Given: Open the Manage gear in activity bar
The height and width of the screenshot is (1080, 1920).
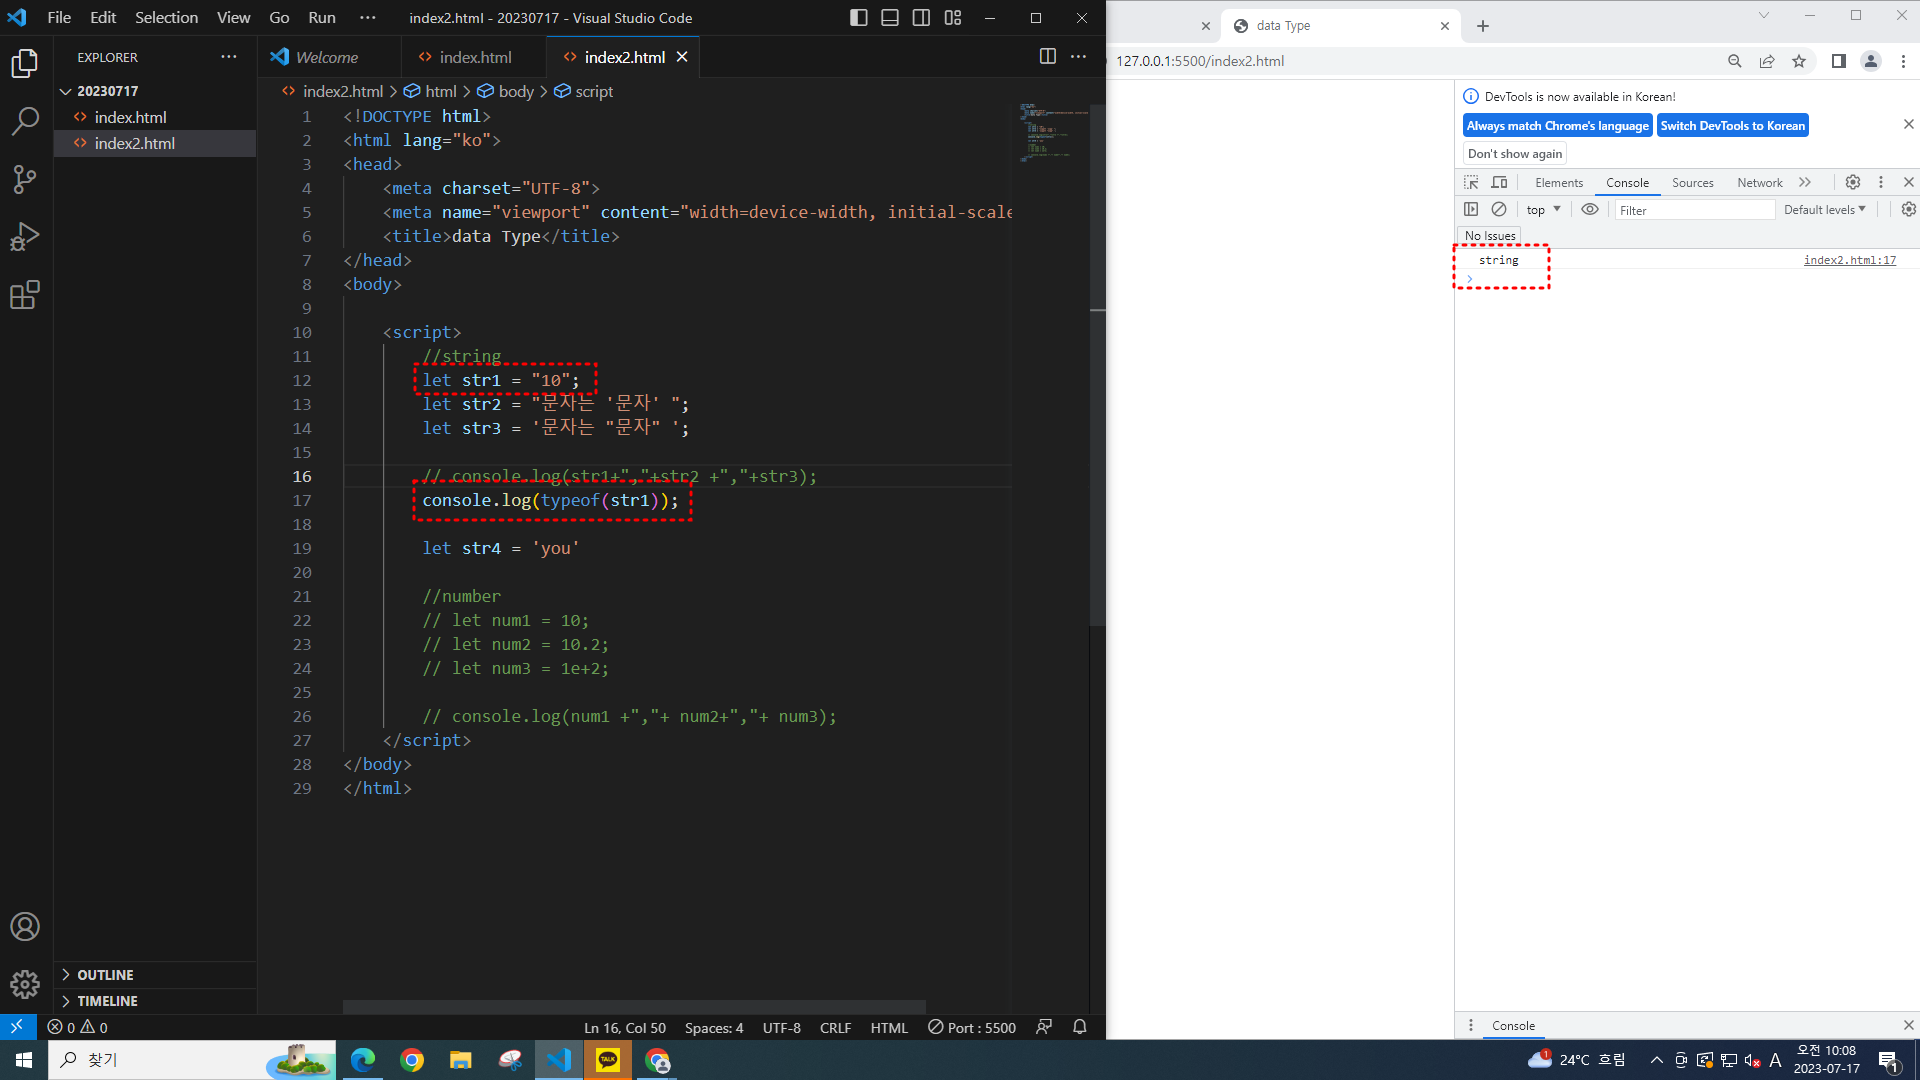Looking at the screenshot, I should pyautogui.click(x=24, y=984).
